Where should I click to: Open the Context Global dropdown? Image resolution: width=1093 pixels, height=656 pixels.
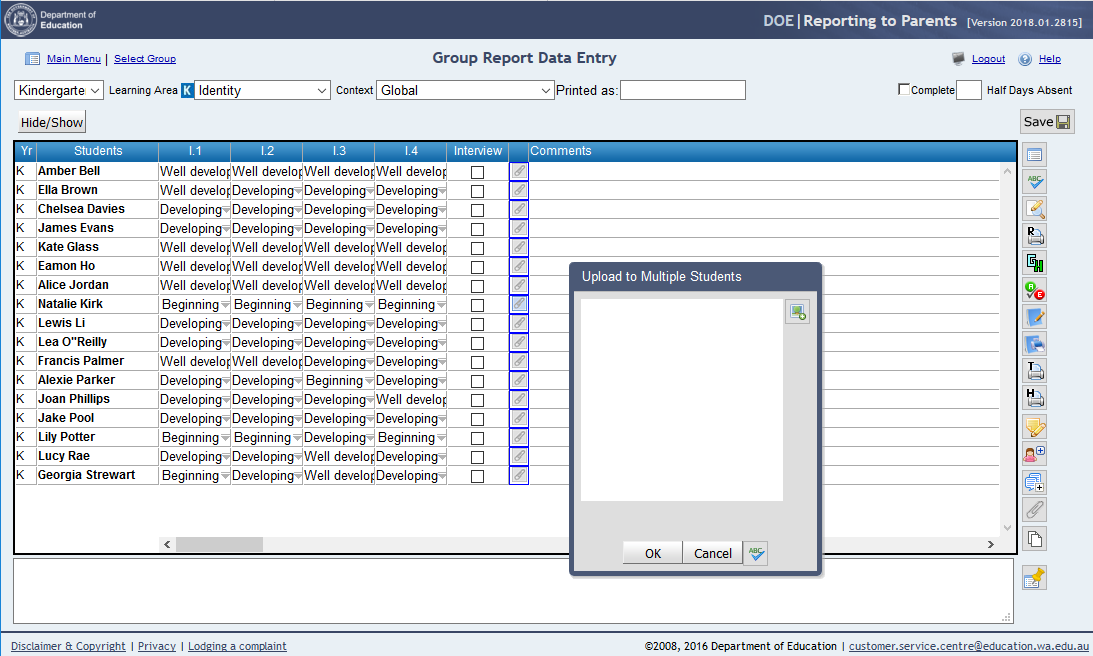tap(465, 90)
